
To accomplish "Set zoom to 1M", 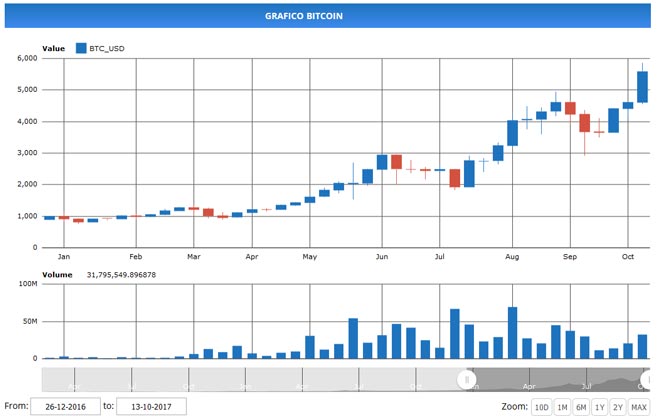I will tap(562, 407).
